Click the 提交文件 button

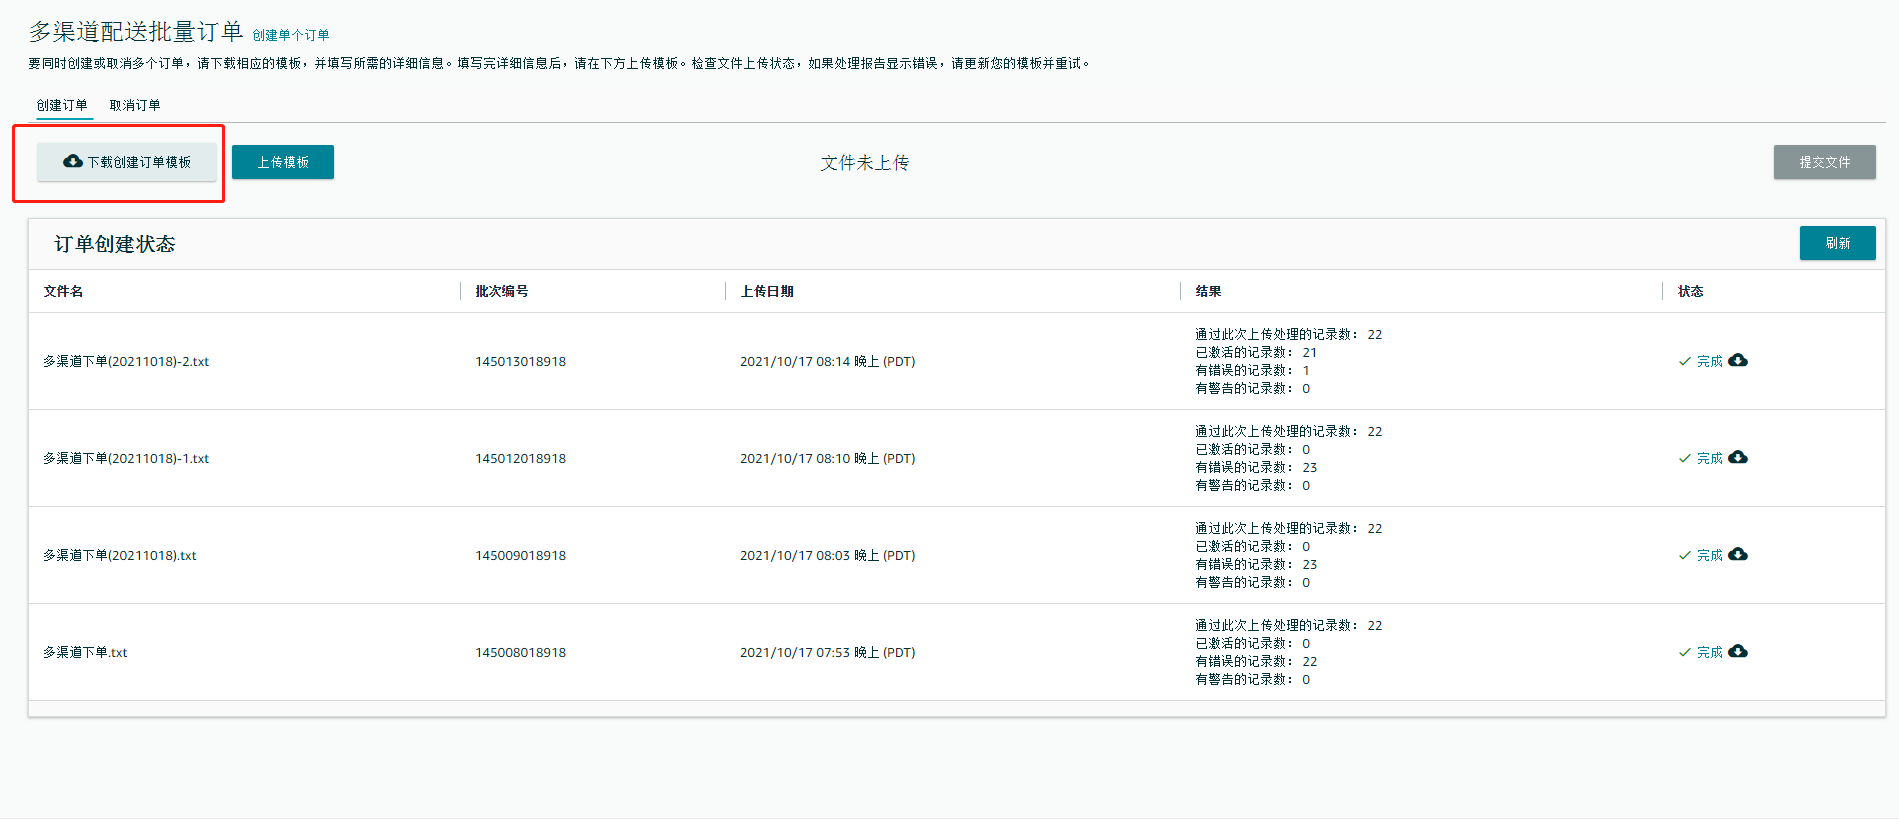(x=1824, y=162)
